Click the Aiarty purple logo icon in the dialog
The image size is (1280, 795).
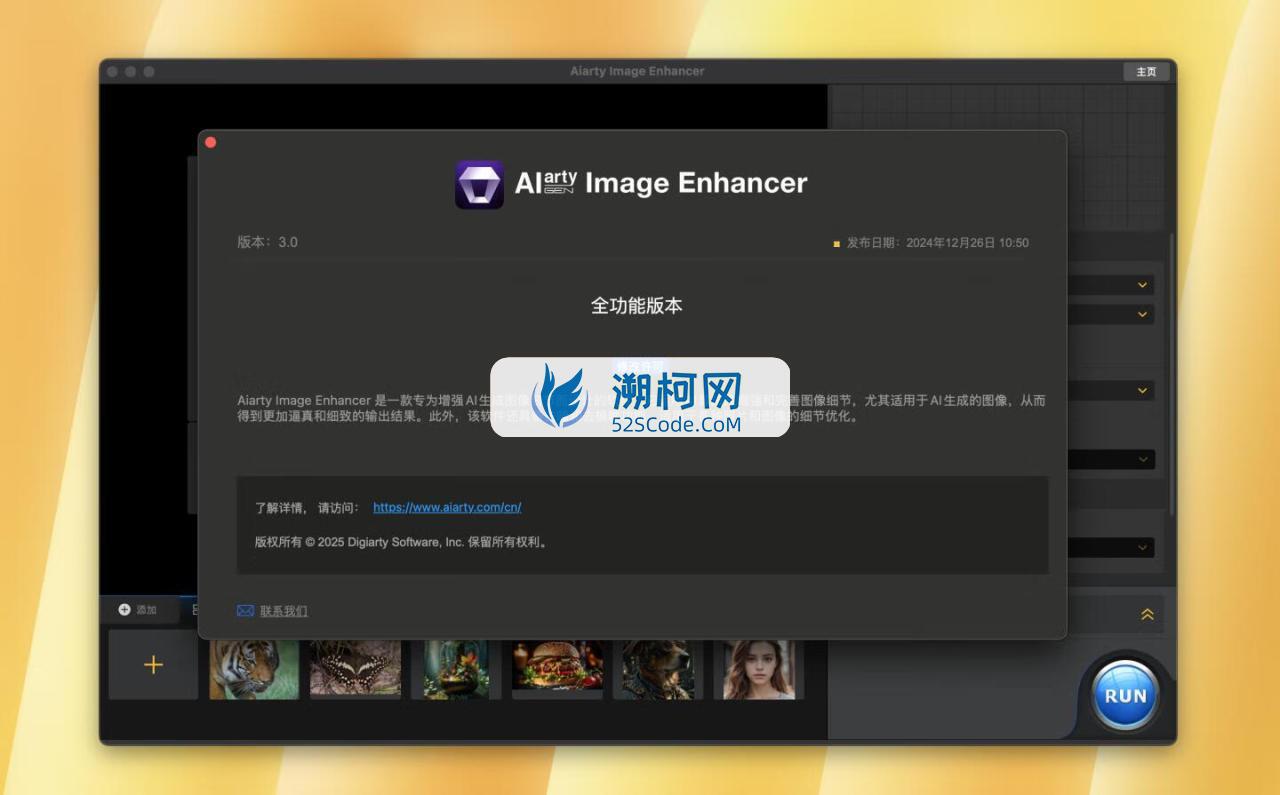point(479,185)
